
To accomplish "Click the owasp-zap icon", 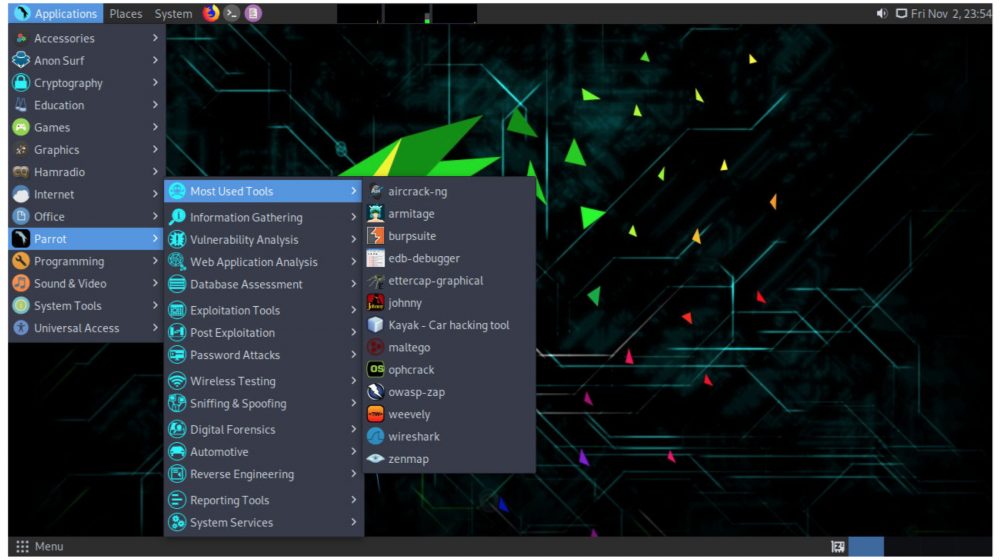I will tap(375, 392).
